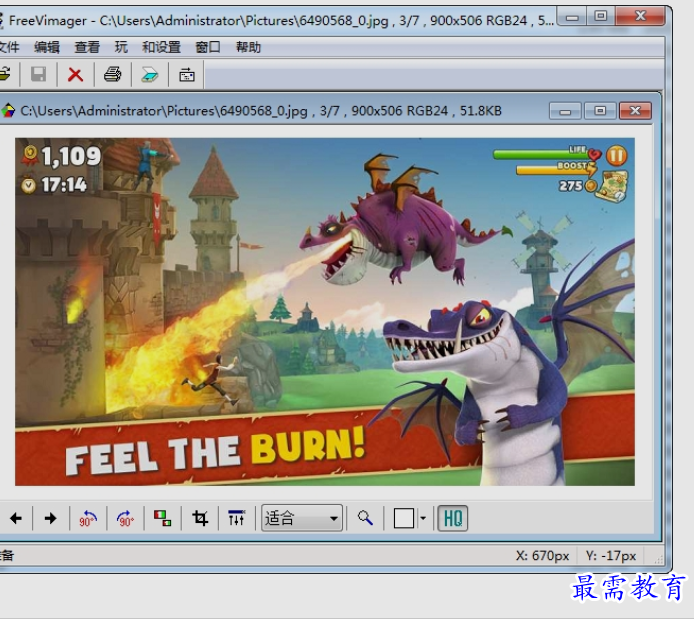694x619 pixels.
Task: Click the white background color swatch
Action: pos(404,518)
